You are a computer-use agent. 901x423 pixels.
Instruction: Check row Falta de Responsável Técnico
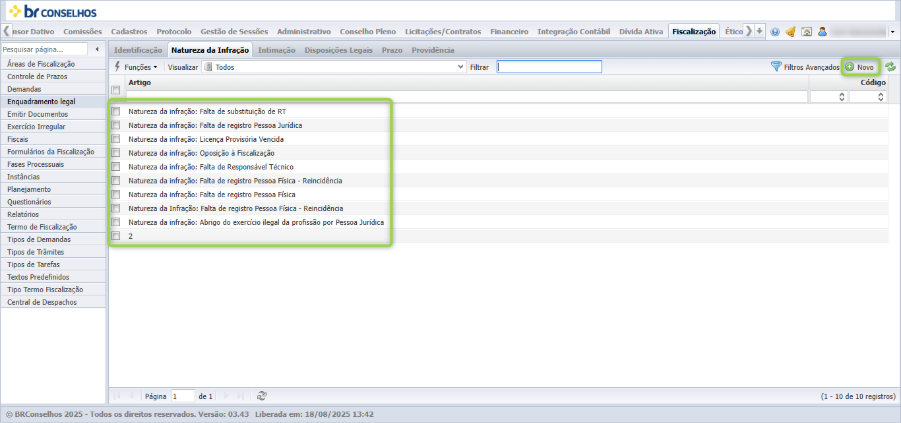click(x=115, y=167)
